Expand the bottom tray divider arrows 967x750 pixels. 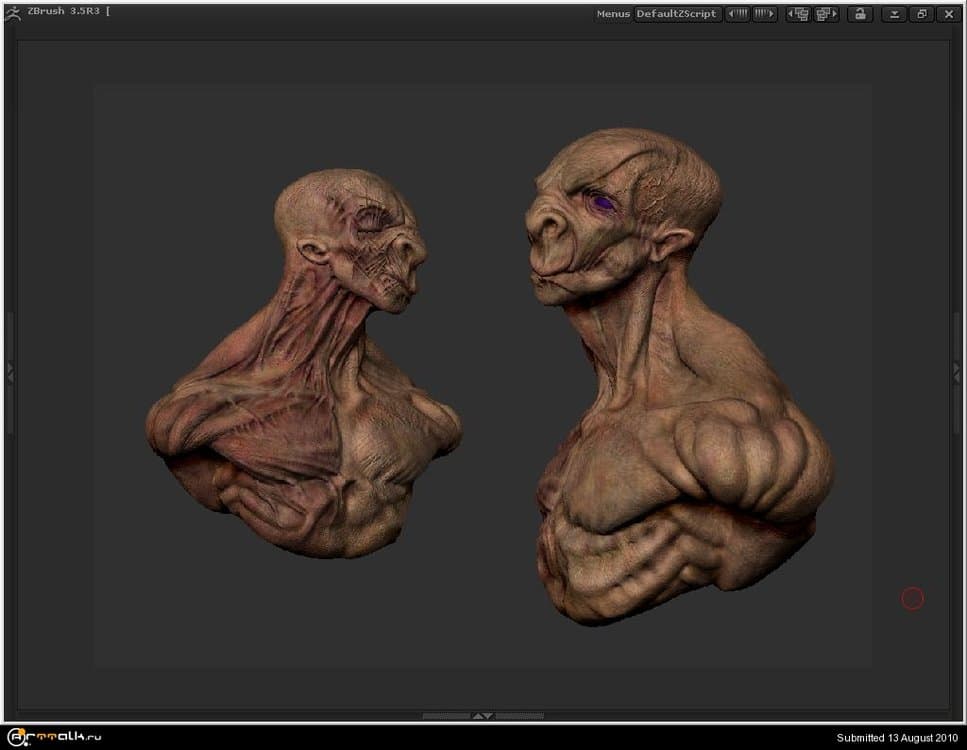click(x=483, y=716)
